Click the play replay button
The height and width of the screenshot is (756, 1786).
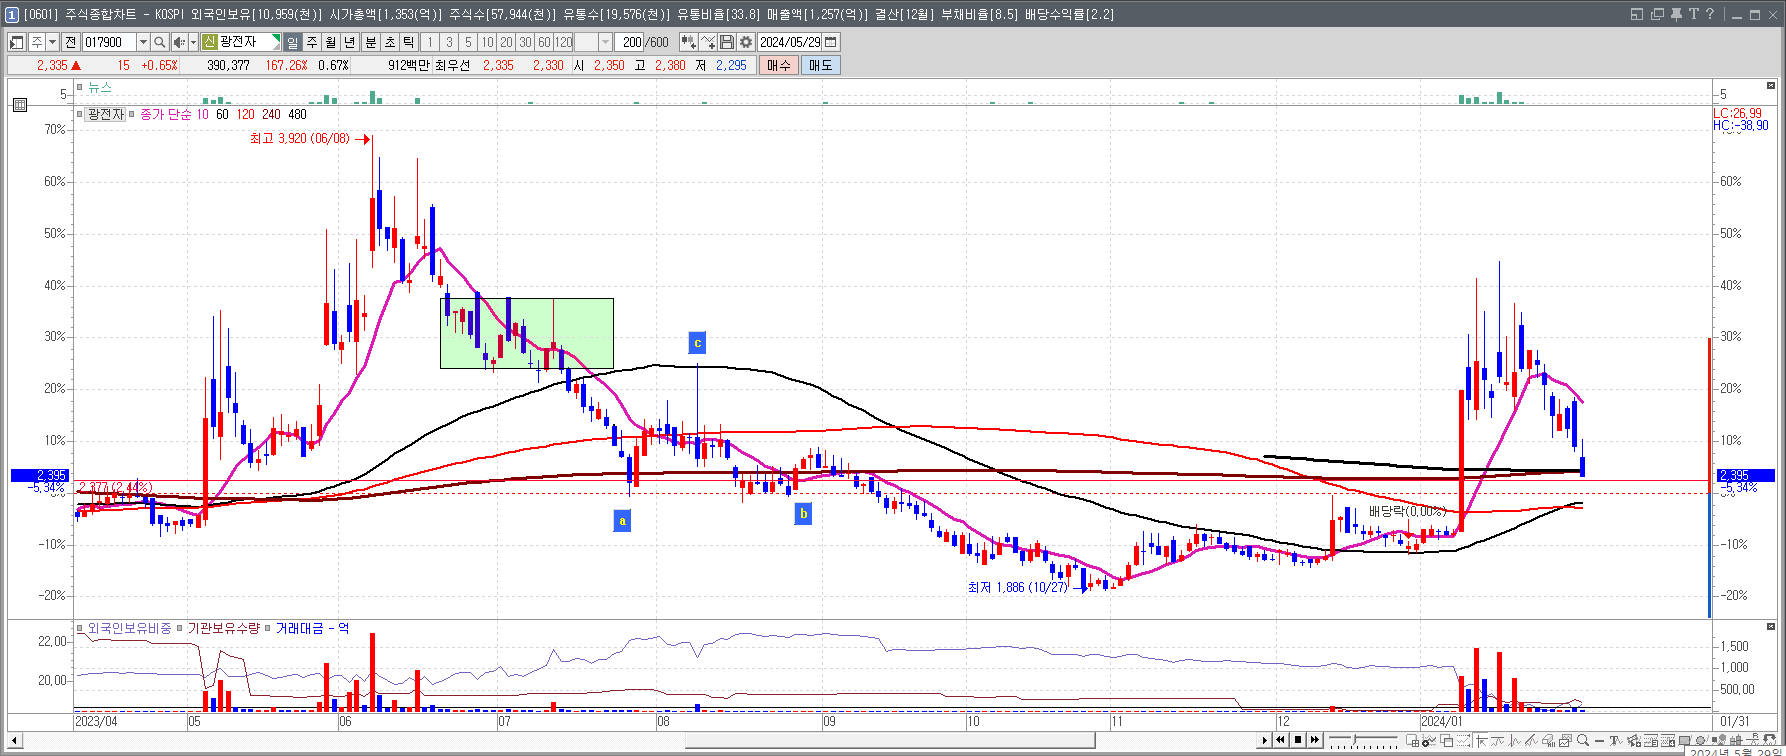tap(1264, 740)
